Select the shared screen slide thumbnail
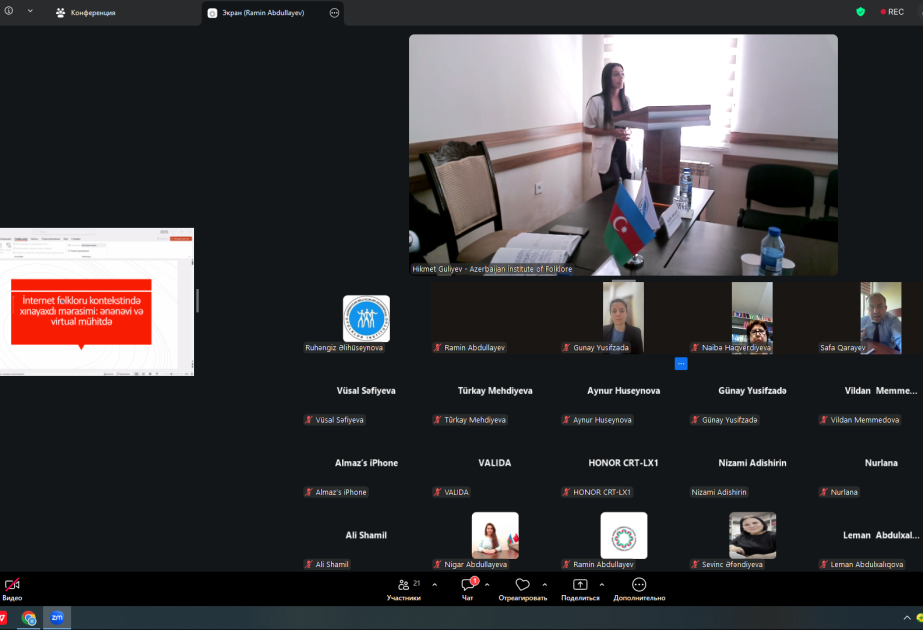Viewport: 923px width, 630px height. click(97, 302)
